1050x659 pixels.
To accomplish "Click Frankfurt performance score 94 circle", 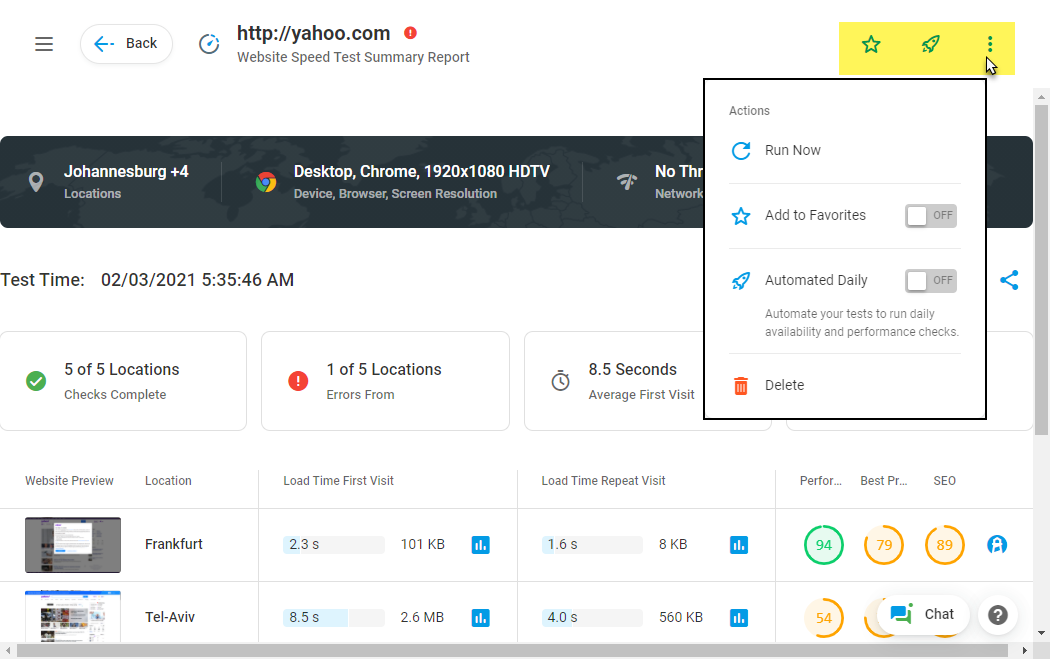I will [x=824, y=545].
